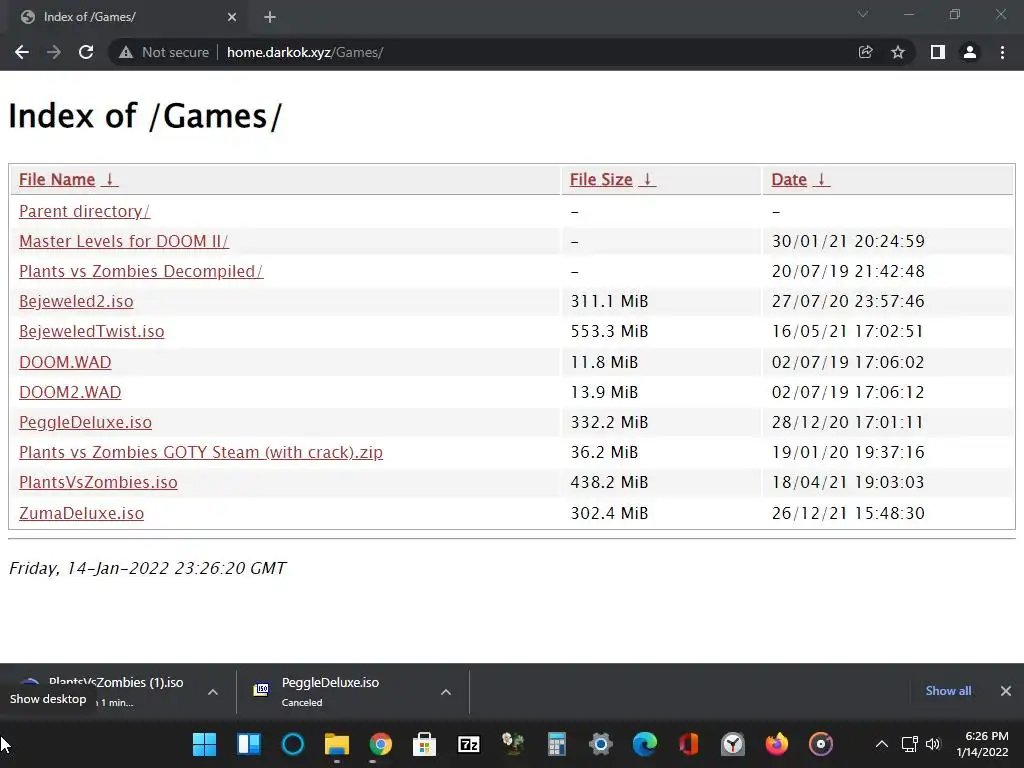
Task: Reload the current page
Action: [86, 52]
